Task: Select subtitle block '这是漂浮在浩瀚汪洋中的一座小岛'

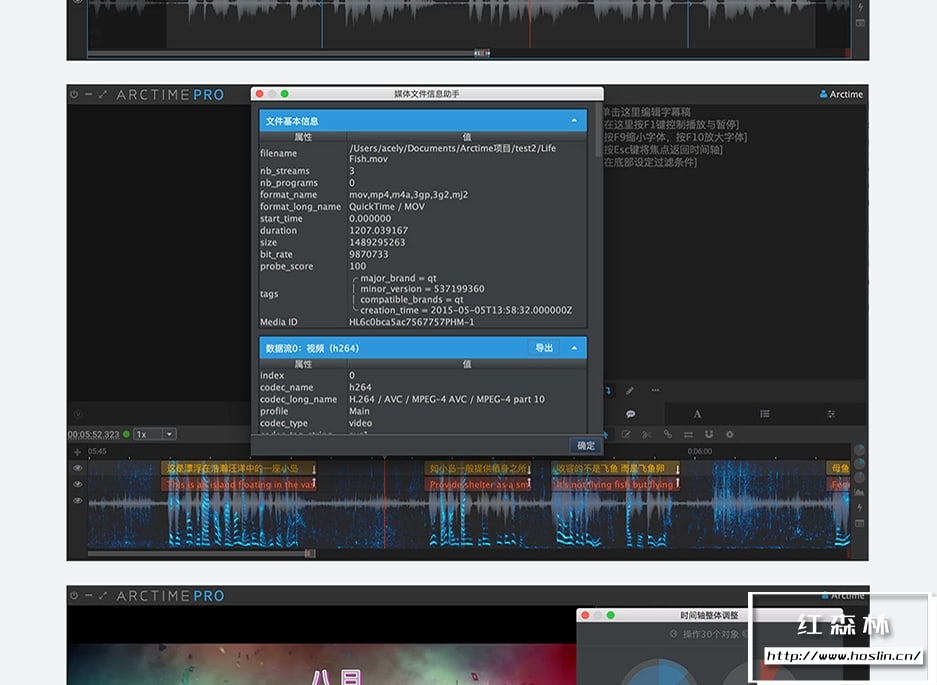Action: 238,468
